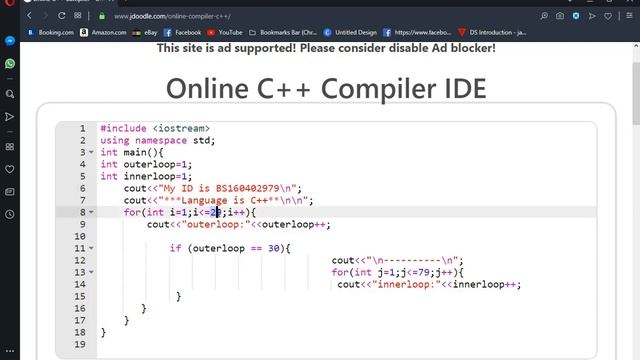This screenshot has height=360, width=640.
Task: Click 'for(int j=1;j<=79;j++){' line
Action: tap(398, 272)
